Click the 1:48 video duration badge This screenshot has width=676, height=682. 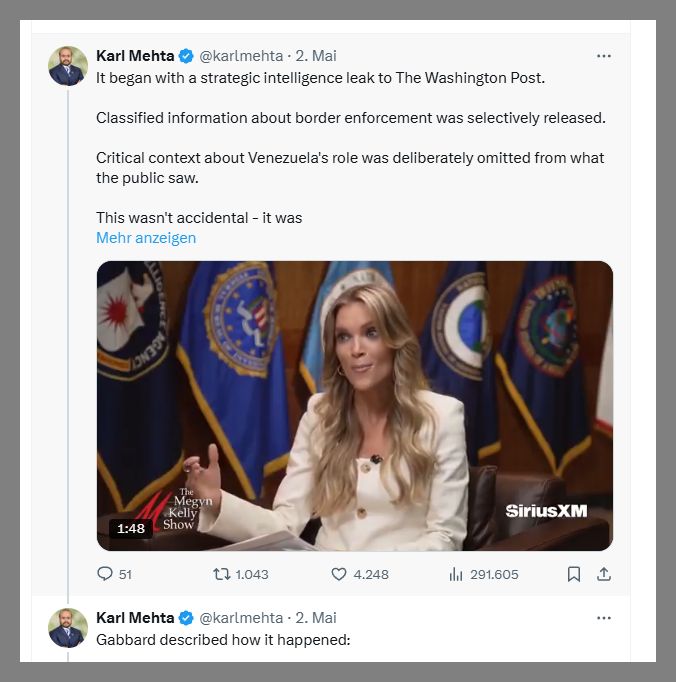tap(131, 529)
